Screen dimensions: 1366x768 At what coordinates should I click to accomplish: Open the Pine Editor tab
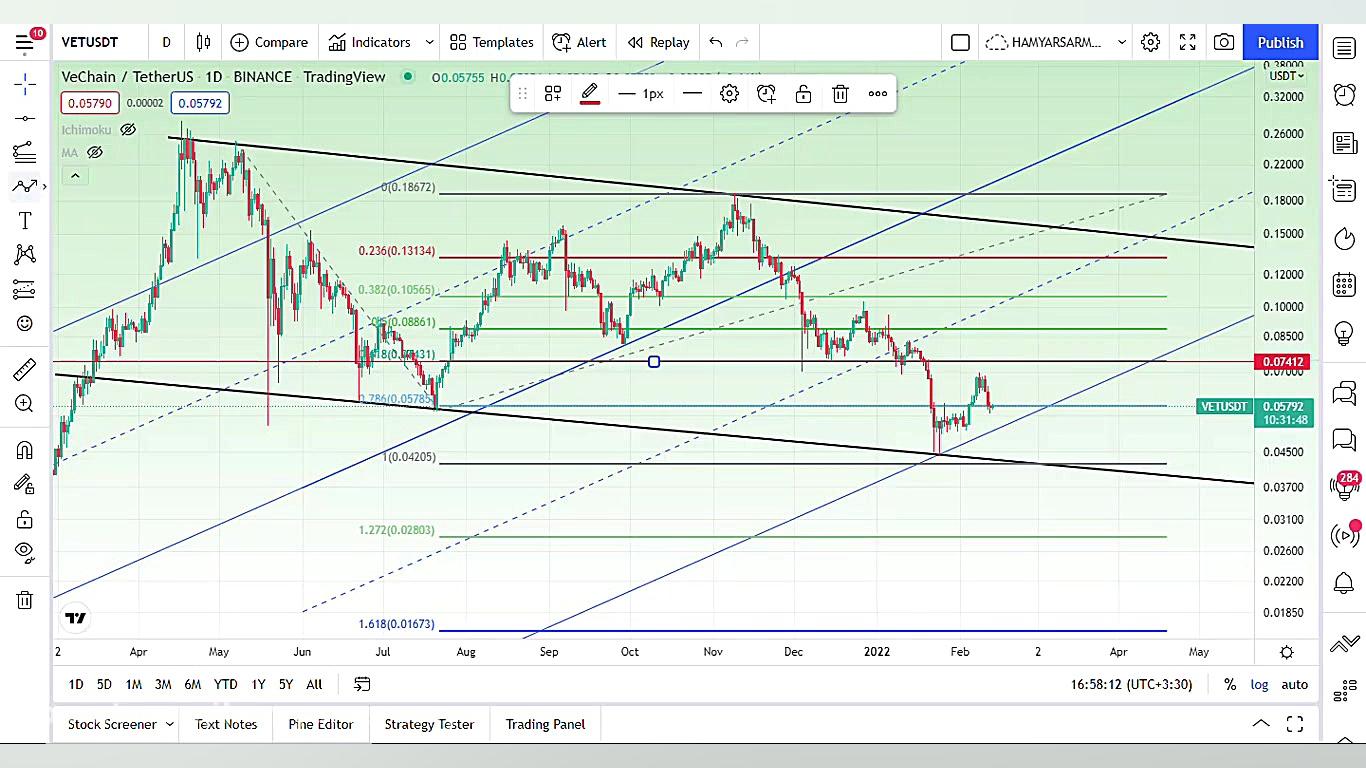point(321,724)
